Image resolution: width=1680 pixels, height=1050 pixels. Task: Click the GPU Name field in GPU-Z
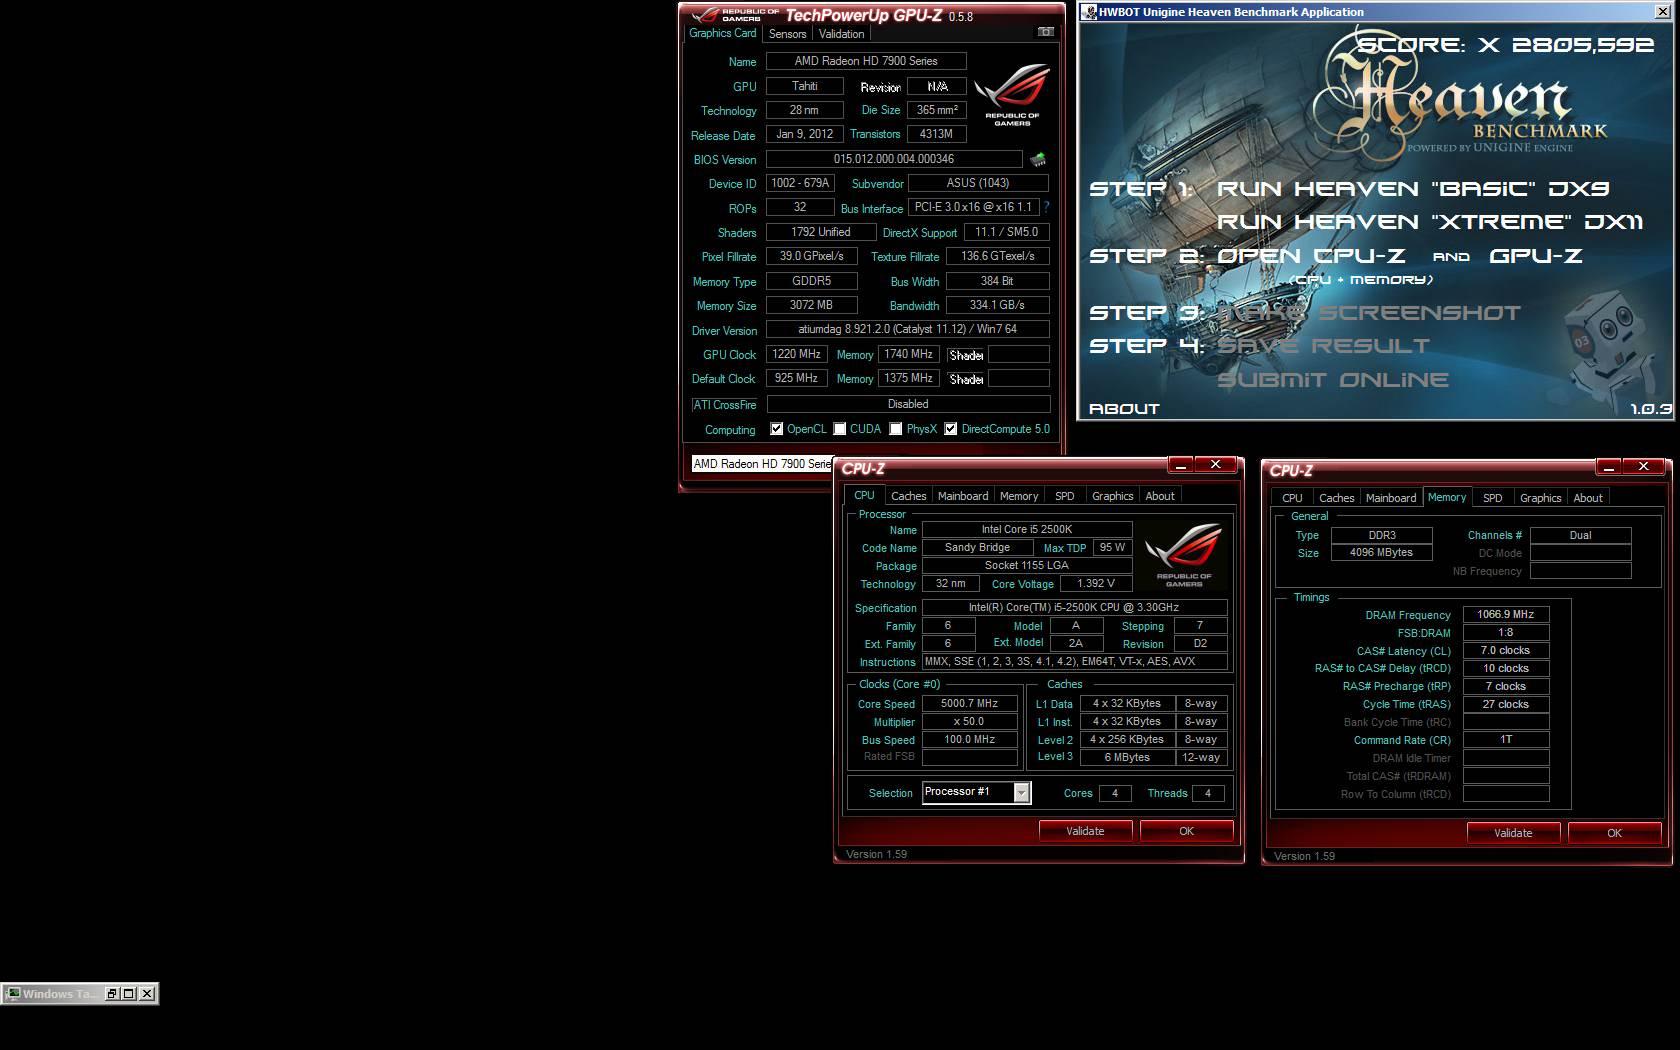click(x=866, y=61)
